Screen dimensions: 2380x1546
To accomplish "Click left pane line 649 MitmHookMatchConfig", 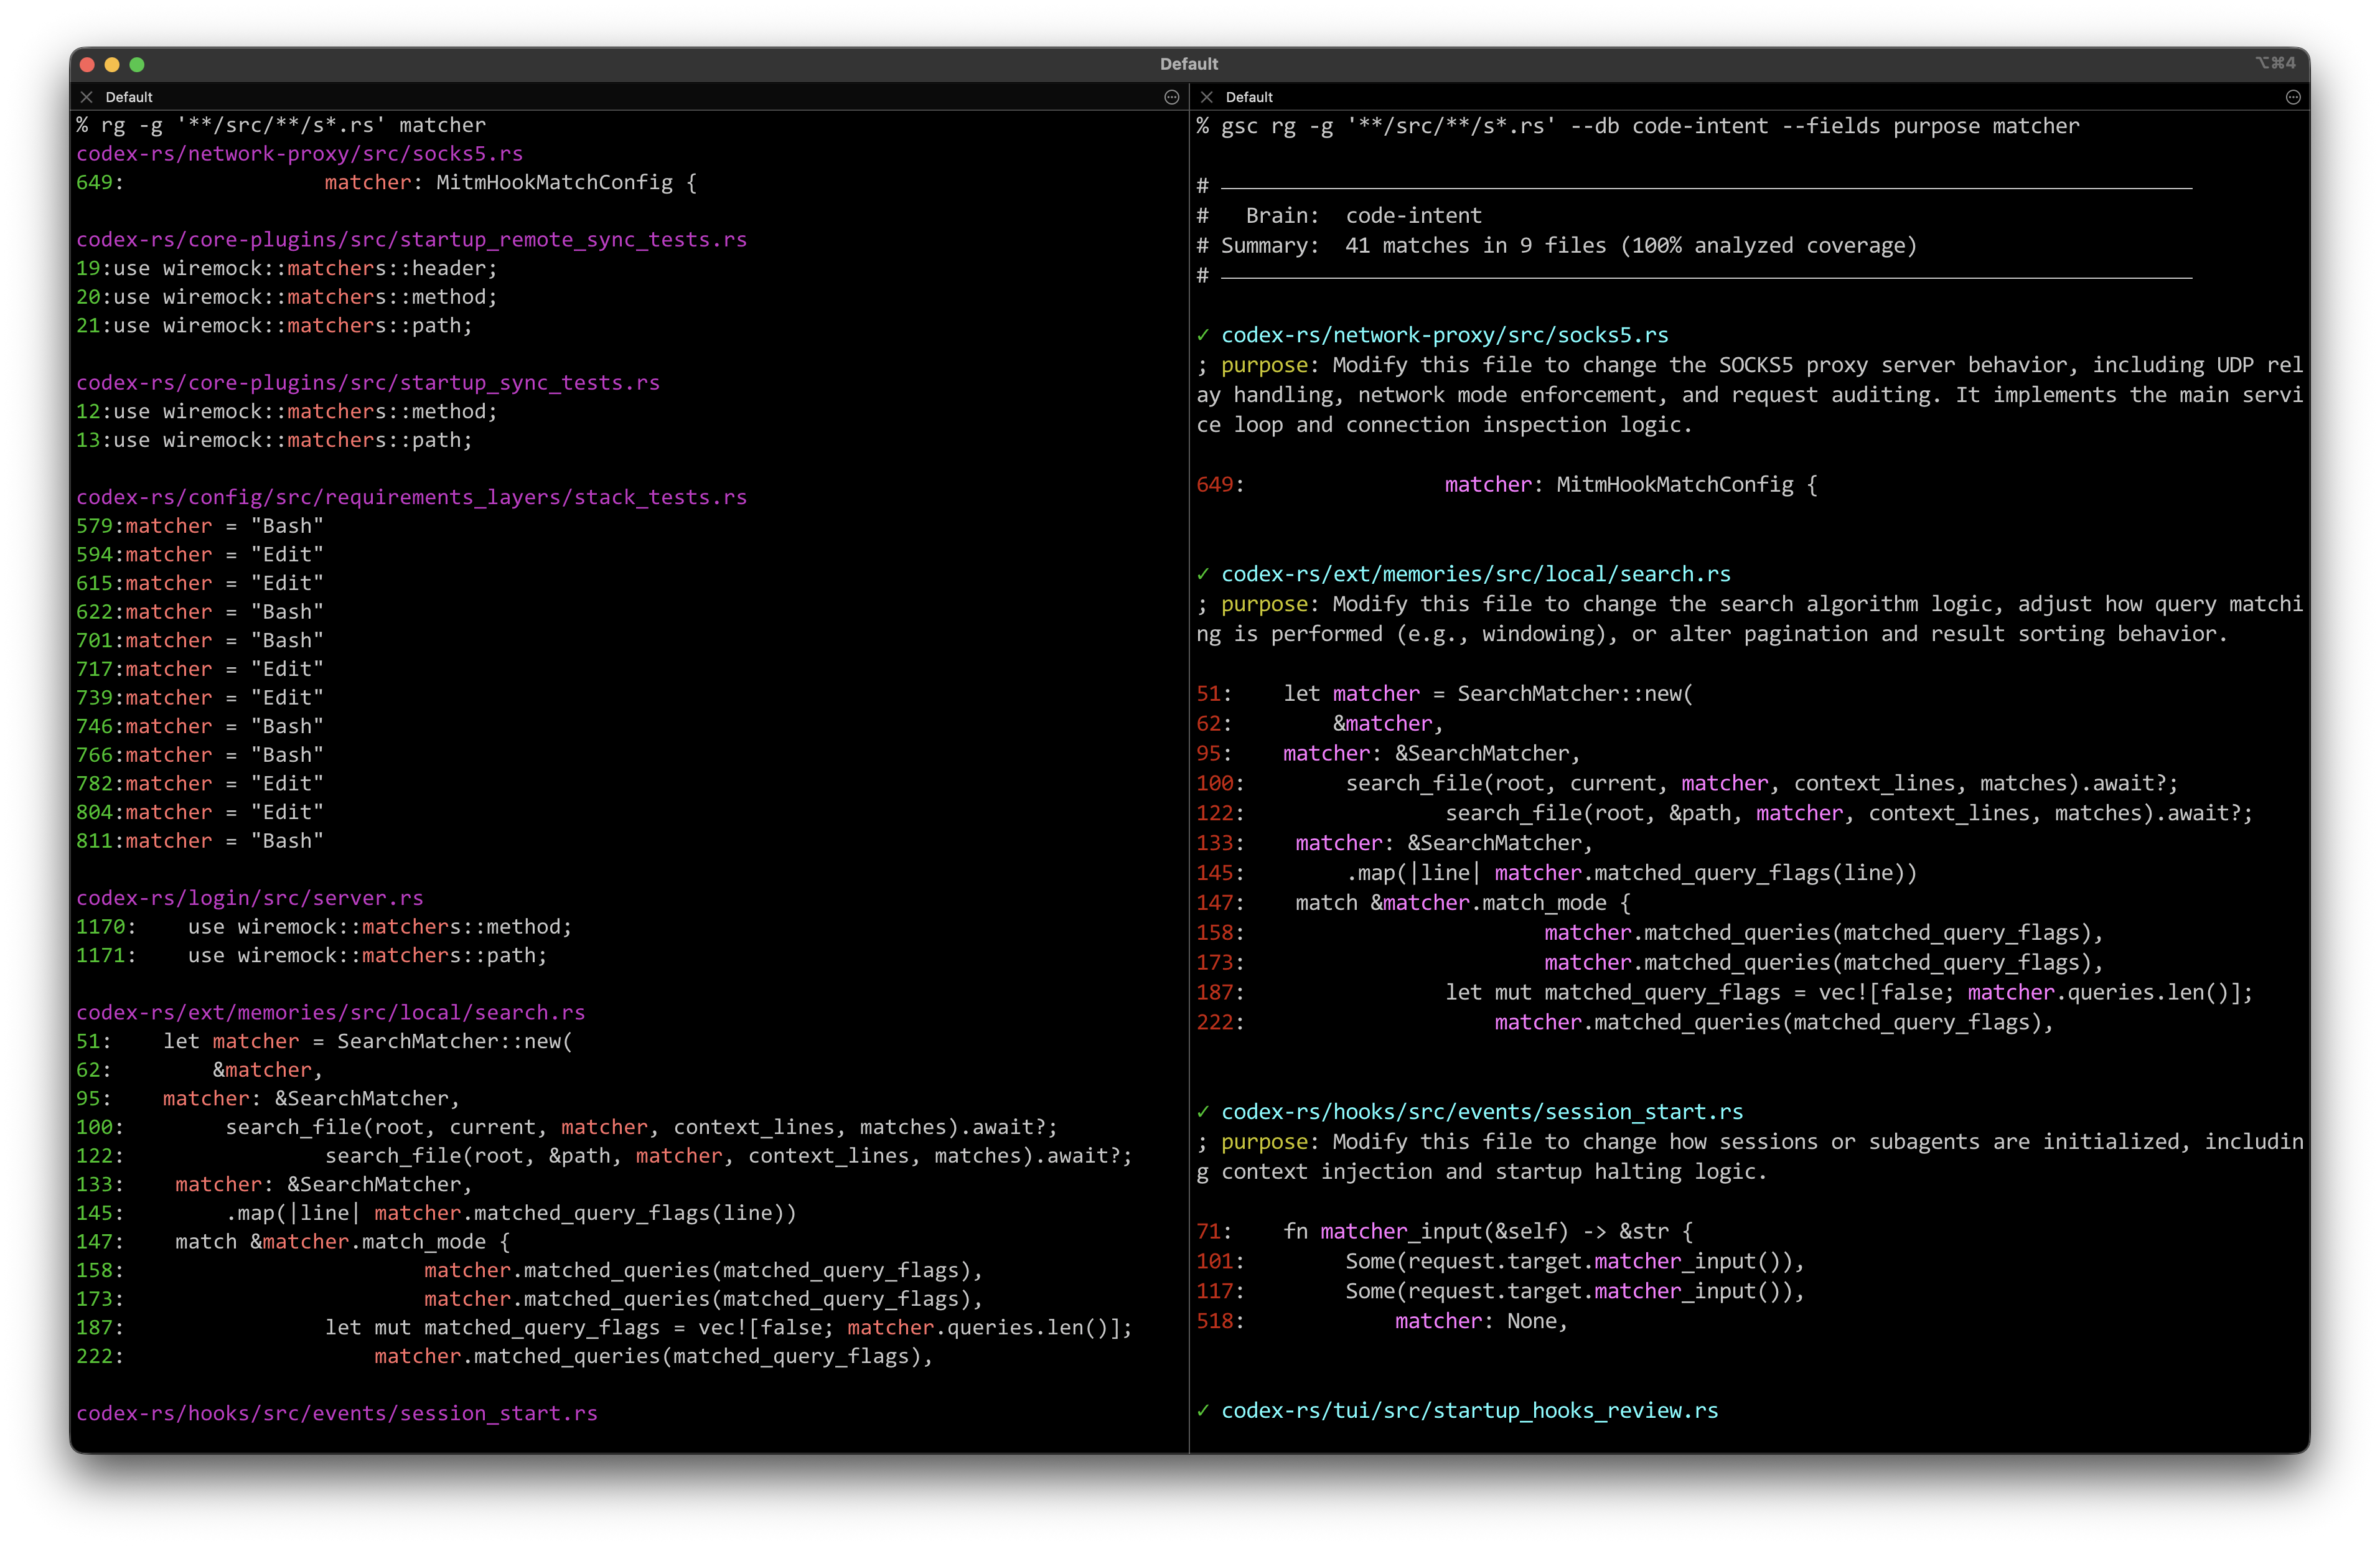I will (x=387, y=182).
